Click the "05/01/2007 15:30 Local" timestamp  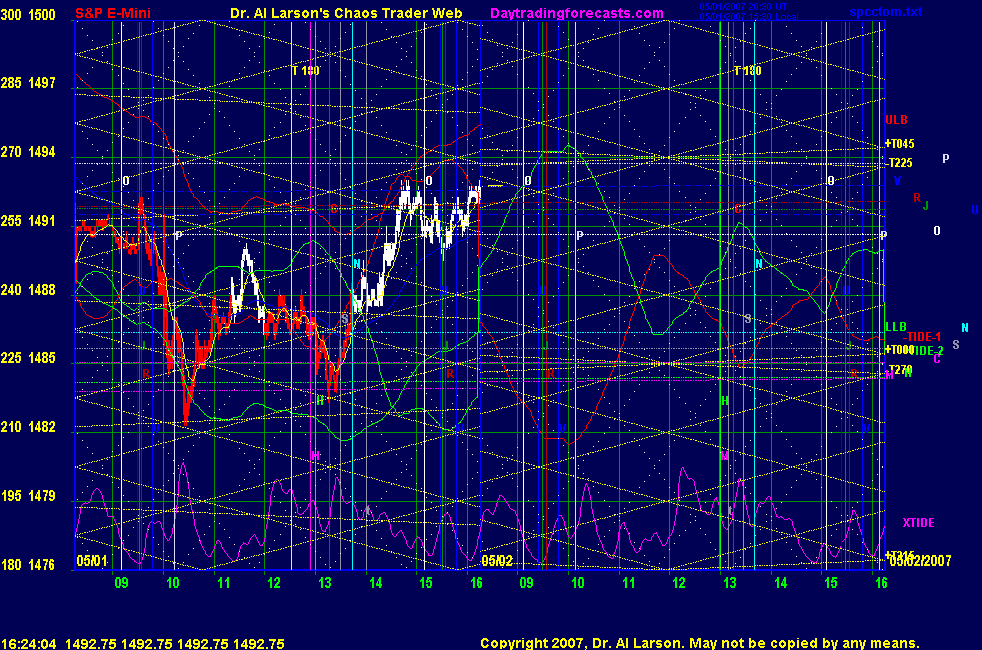pos(748,16)
